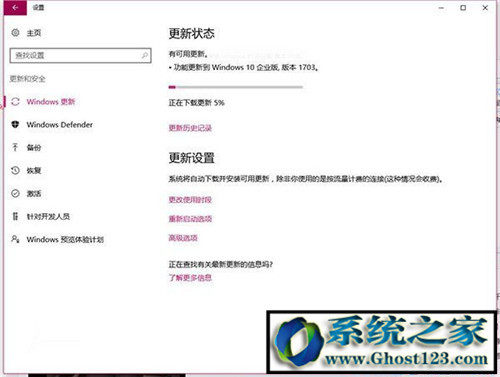Open 更新历史记录 update history link

(190, 128)
